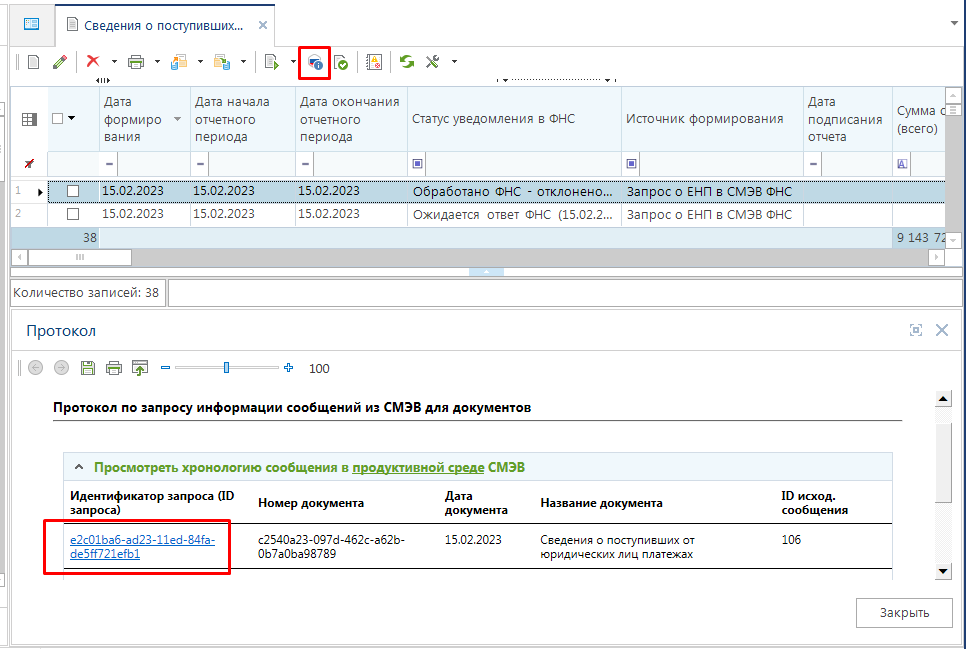Open the Источник формирования filter condition button
Viewport: 966px width, 649px height.
click(x=631, y=164)
